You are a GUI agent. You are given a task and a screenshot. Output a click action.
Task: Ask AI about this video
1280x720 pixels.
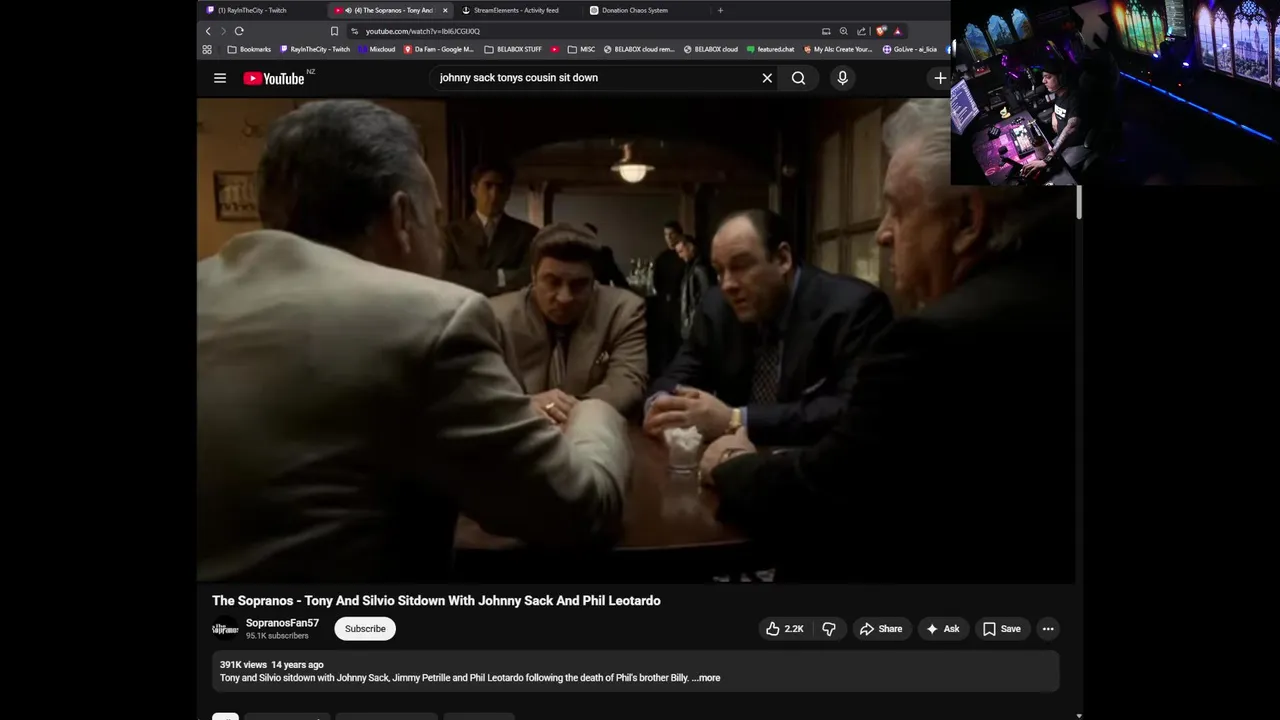(943, 629)
